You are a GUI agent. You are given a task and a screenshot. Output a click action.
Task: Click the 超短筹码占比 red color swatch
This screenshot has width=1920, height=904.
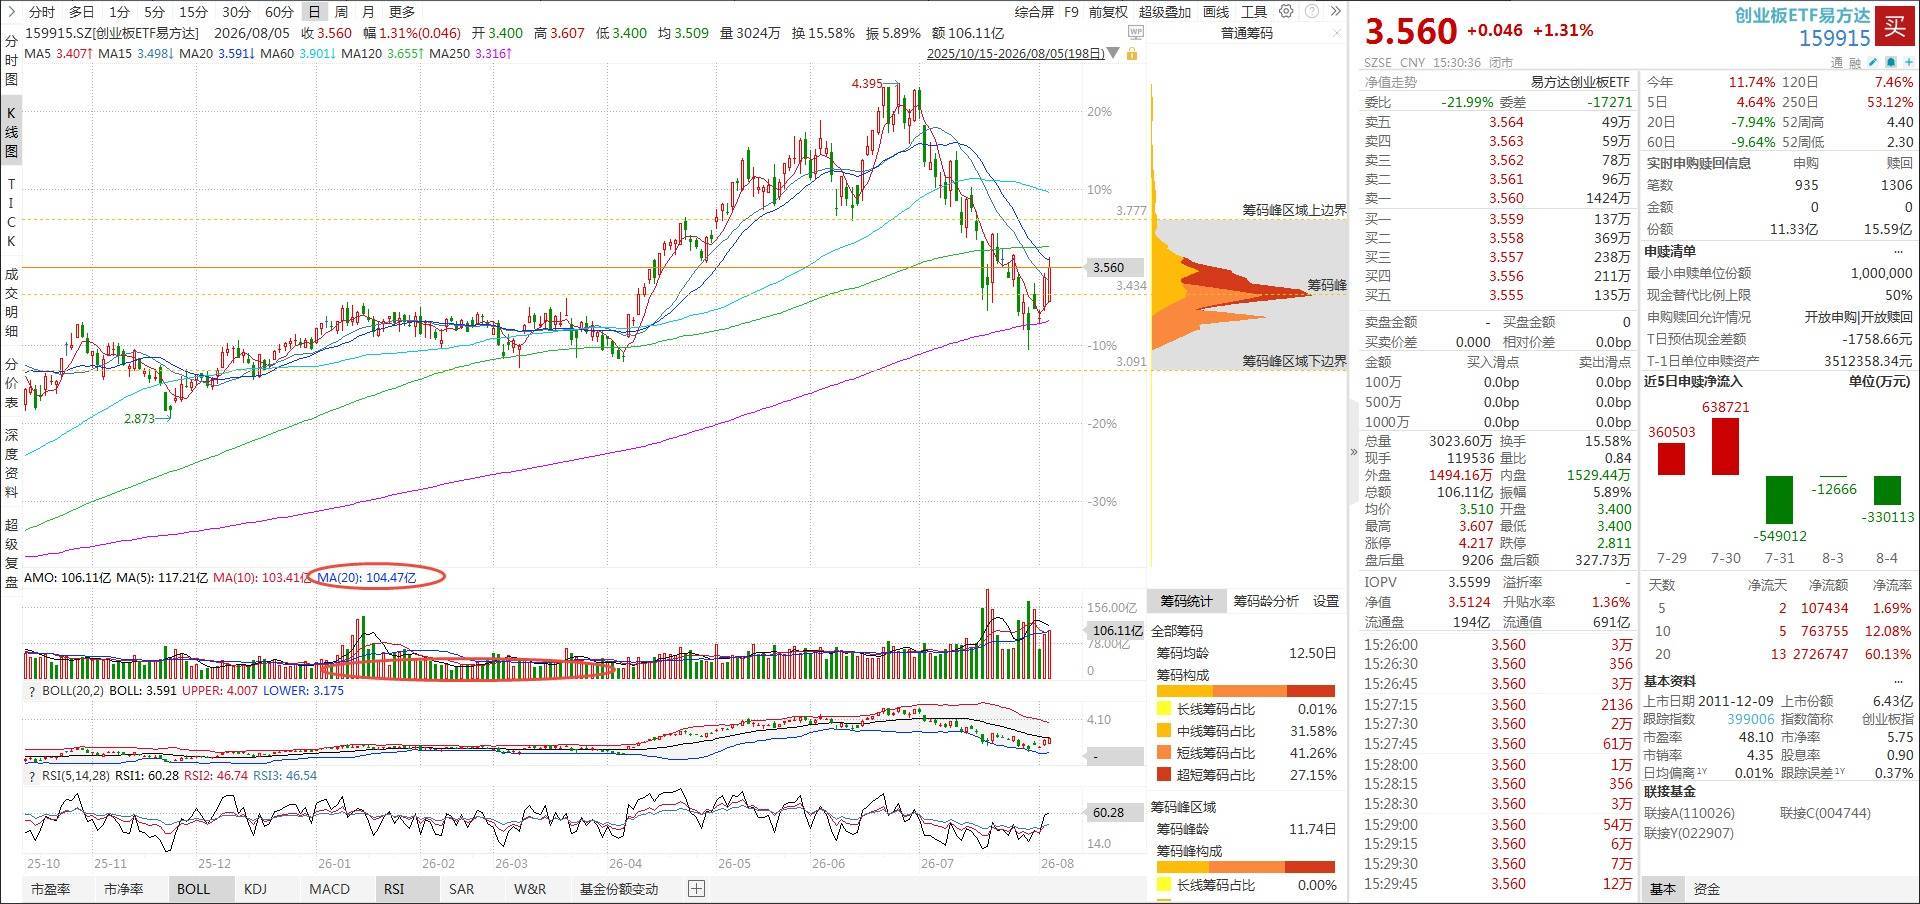[1164, 774]
